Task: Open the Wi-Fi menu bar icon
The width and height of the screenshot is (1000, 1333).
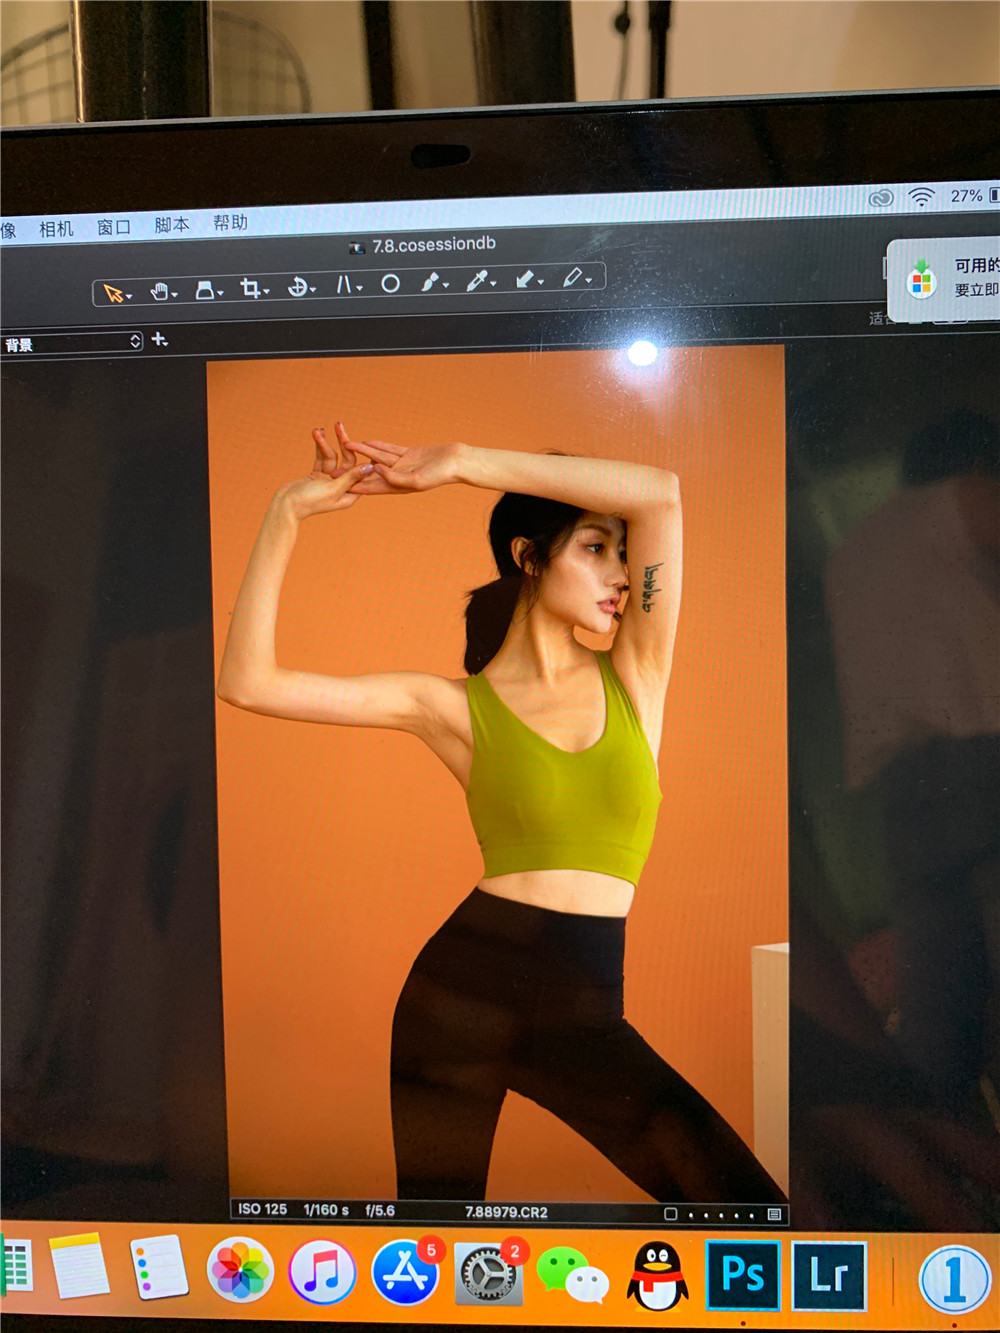Action: 922,197
